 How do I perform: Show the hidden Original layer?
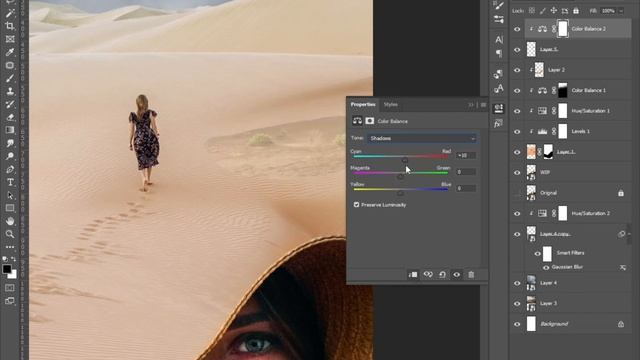click(517, 193)
